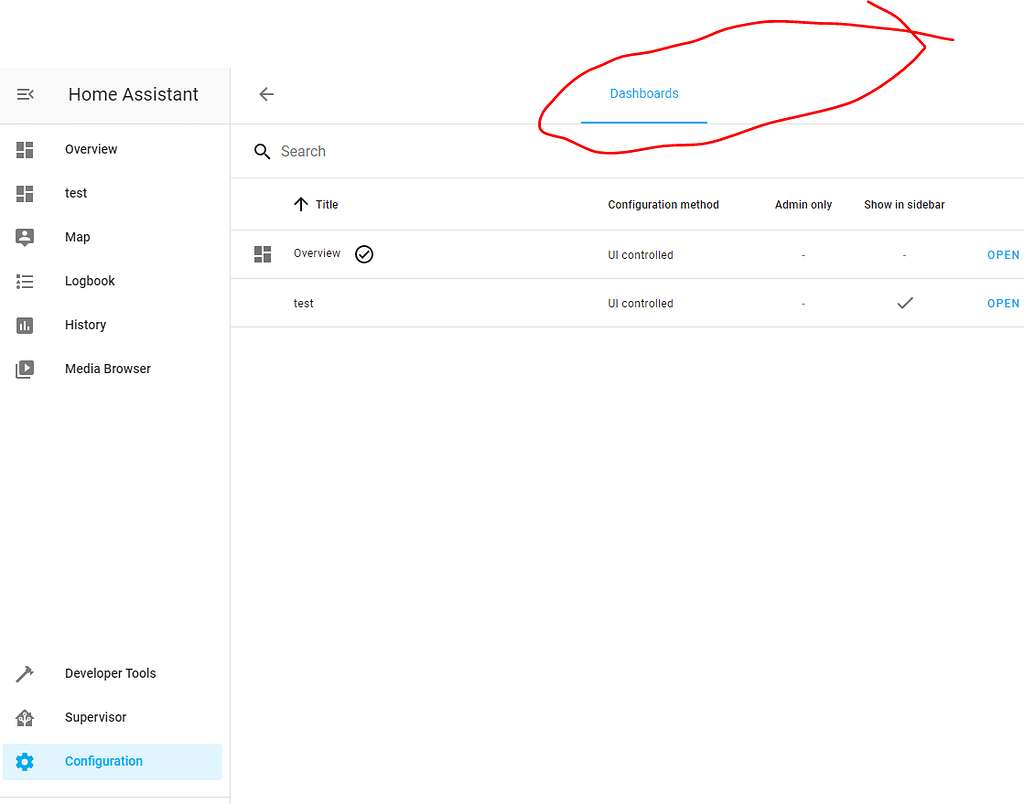Screen dimensions: 1024x804
Task: Click the search magnifier icon
Action: click(262, 152)
